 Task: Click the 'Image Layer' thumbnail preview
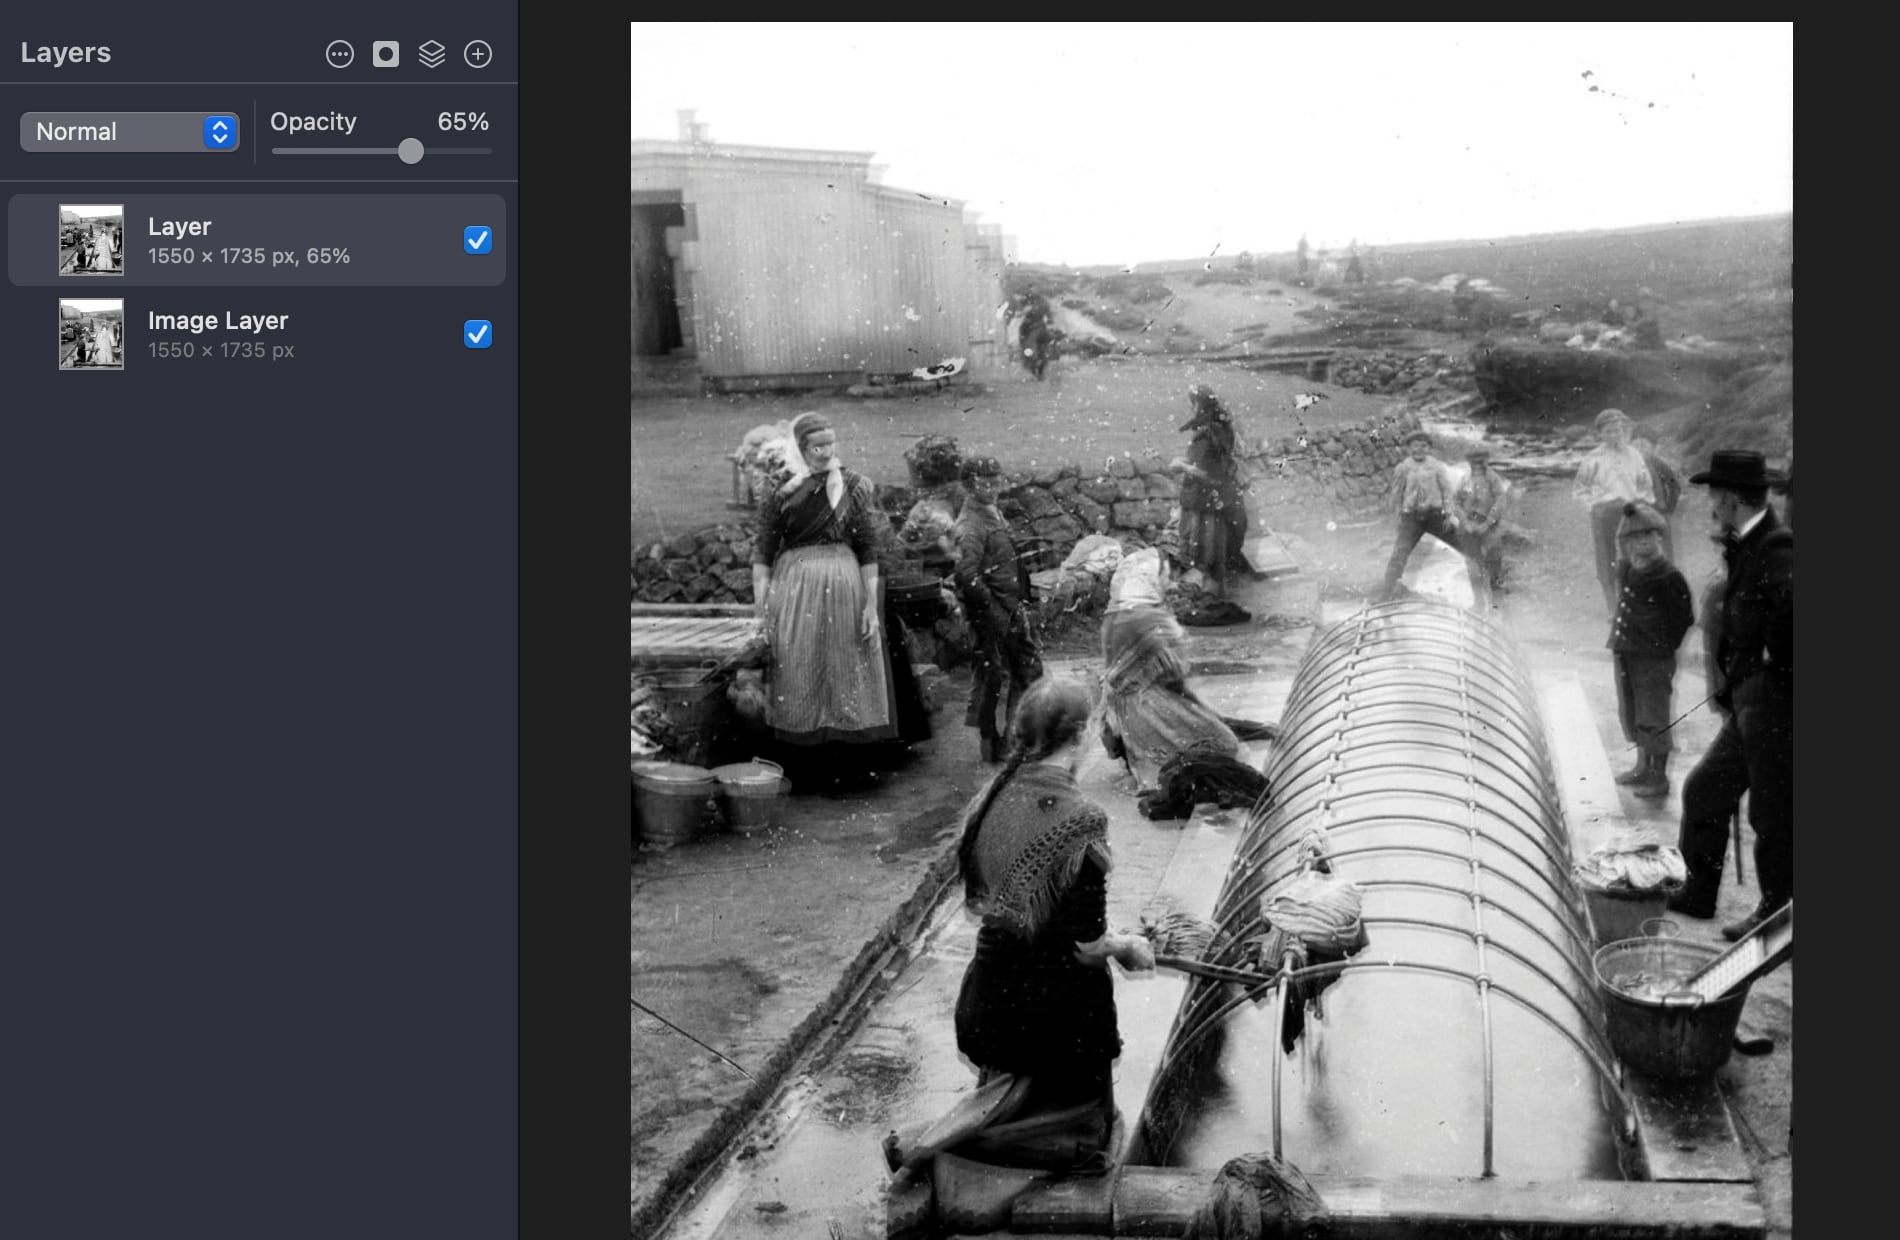pyautogui.click(x=91, y=334)
